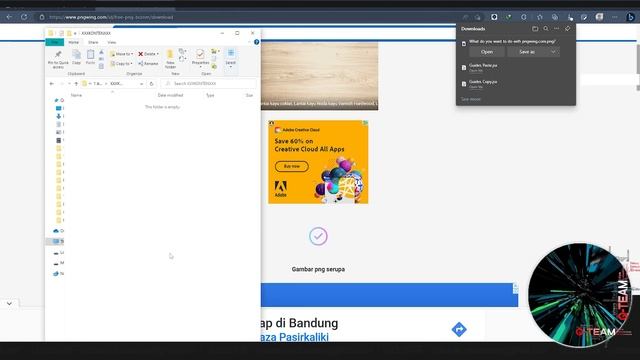Pin the Downloads panel
This screenshot has height=360, width=640.
(x=567, y=29)
